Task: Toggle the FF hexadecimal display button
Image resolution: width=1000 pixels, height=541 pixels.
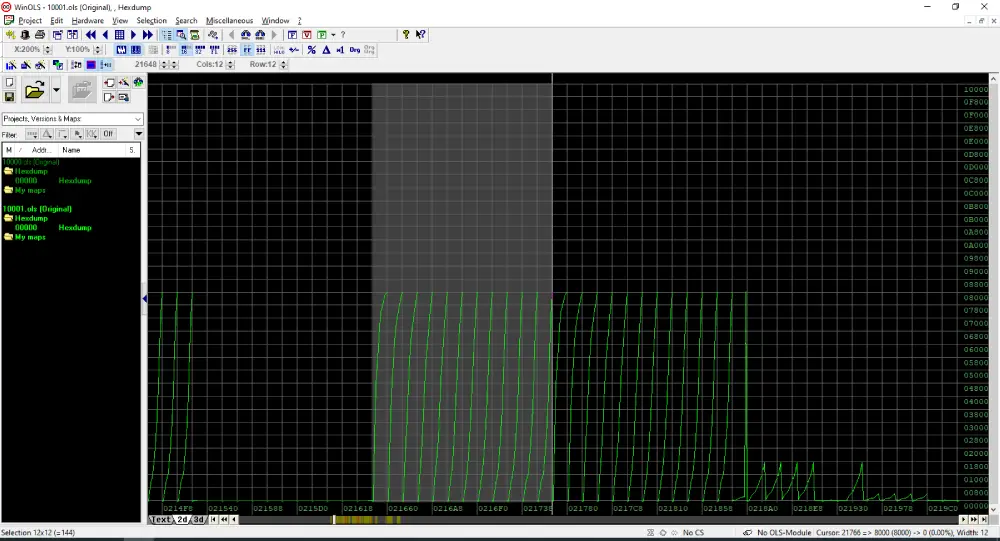Action: (247, 50)
